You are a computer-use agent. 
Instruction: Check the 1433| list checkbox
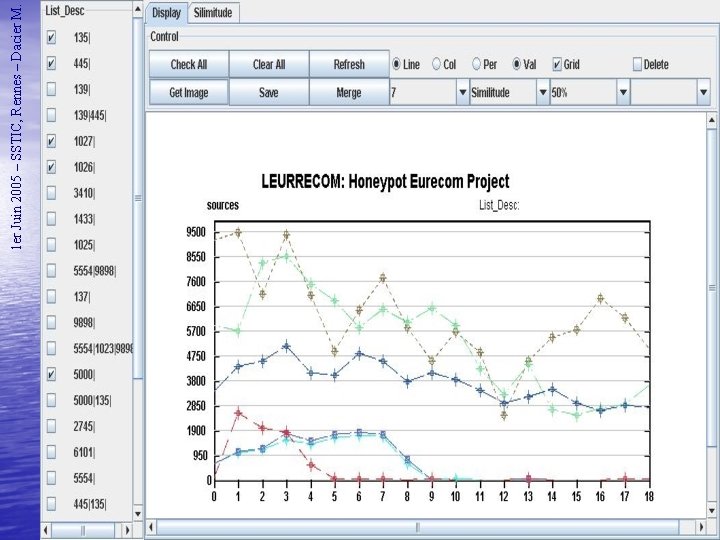(51, 219)
